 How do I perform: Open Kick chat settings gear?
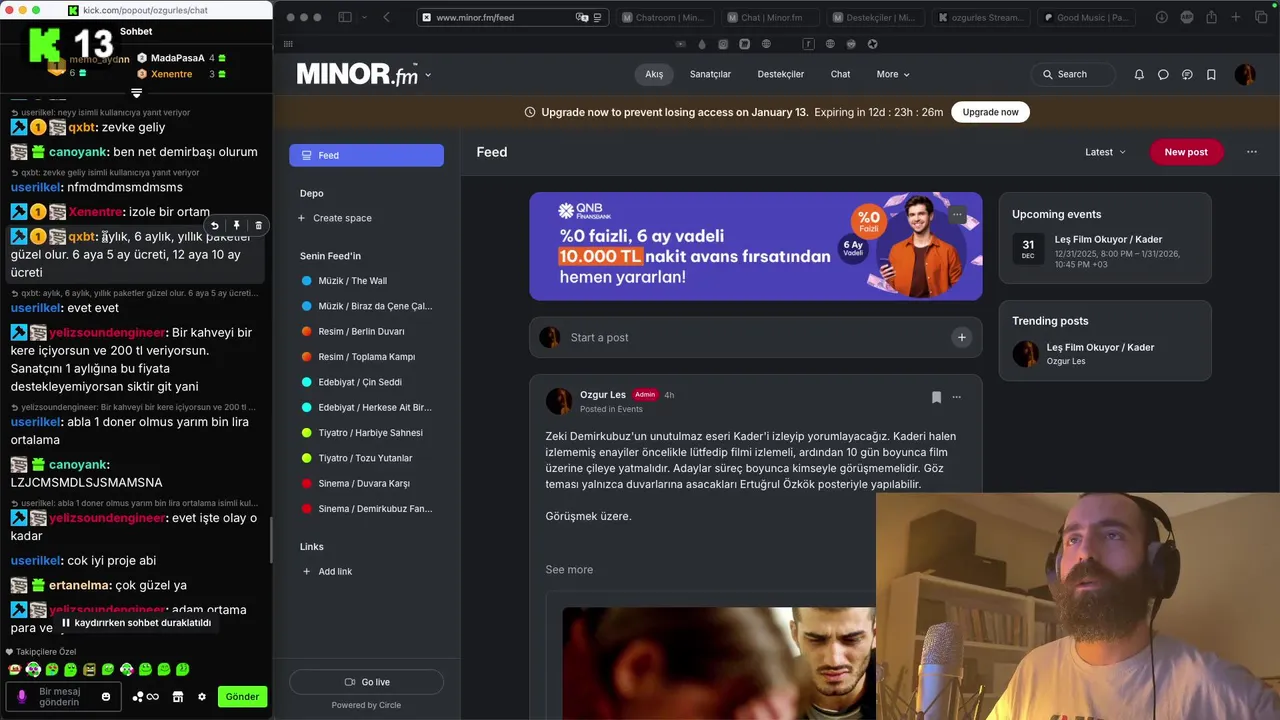click(x=202, y=697)
